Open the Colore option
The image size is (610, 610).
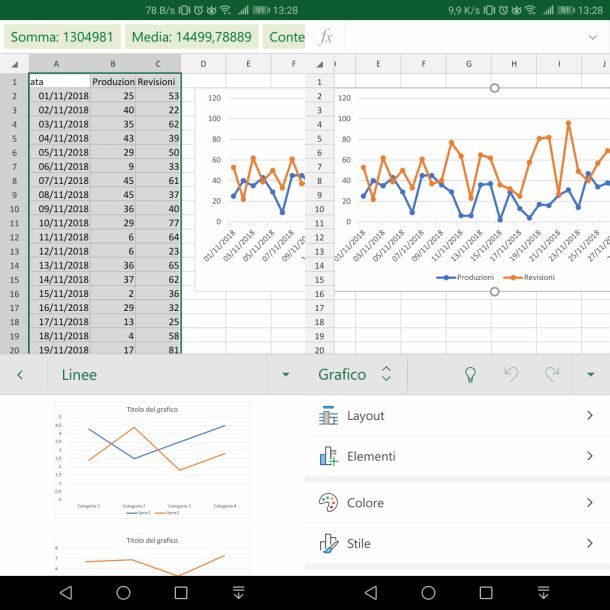(x=457, y=503)
